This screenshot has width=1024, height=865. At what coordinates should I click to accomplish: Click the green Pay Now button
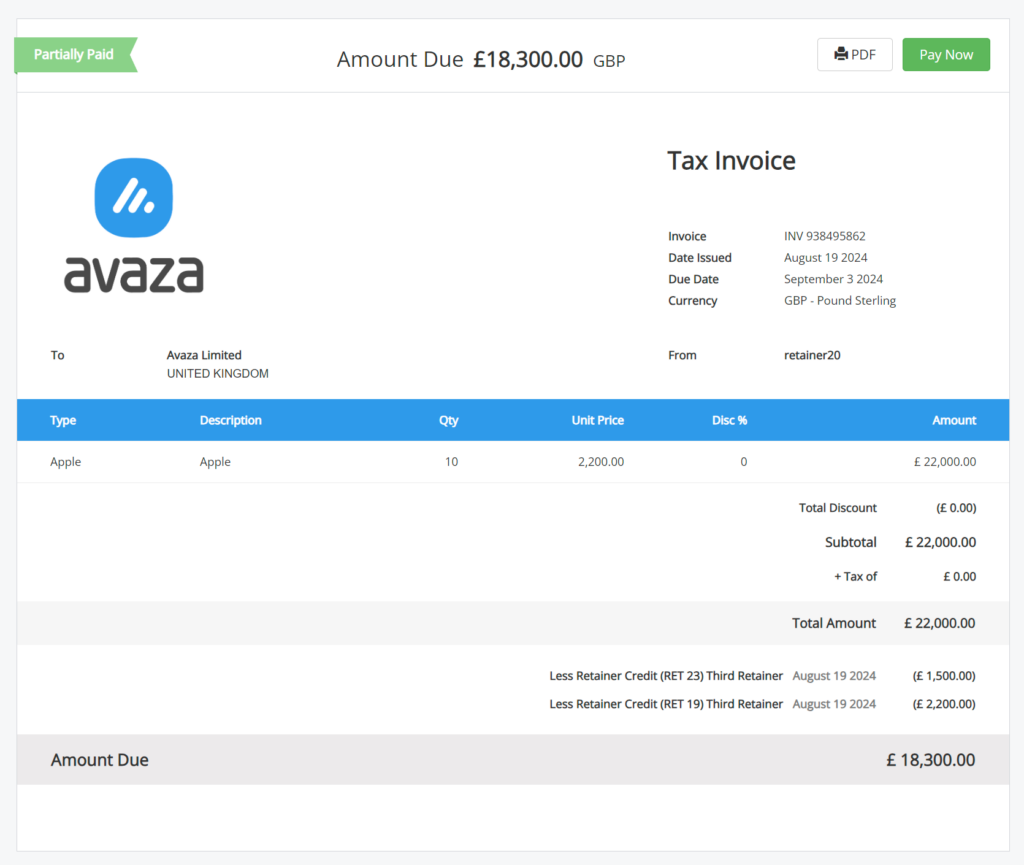pyautogui.click(x=946, y=55)
